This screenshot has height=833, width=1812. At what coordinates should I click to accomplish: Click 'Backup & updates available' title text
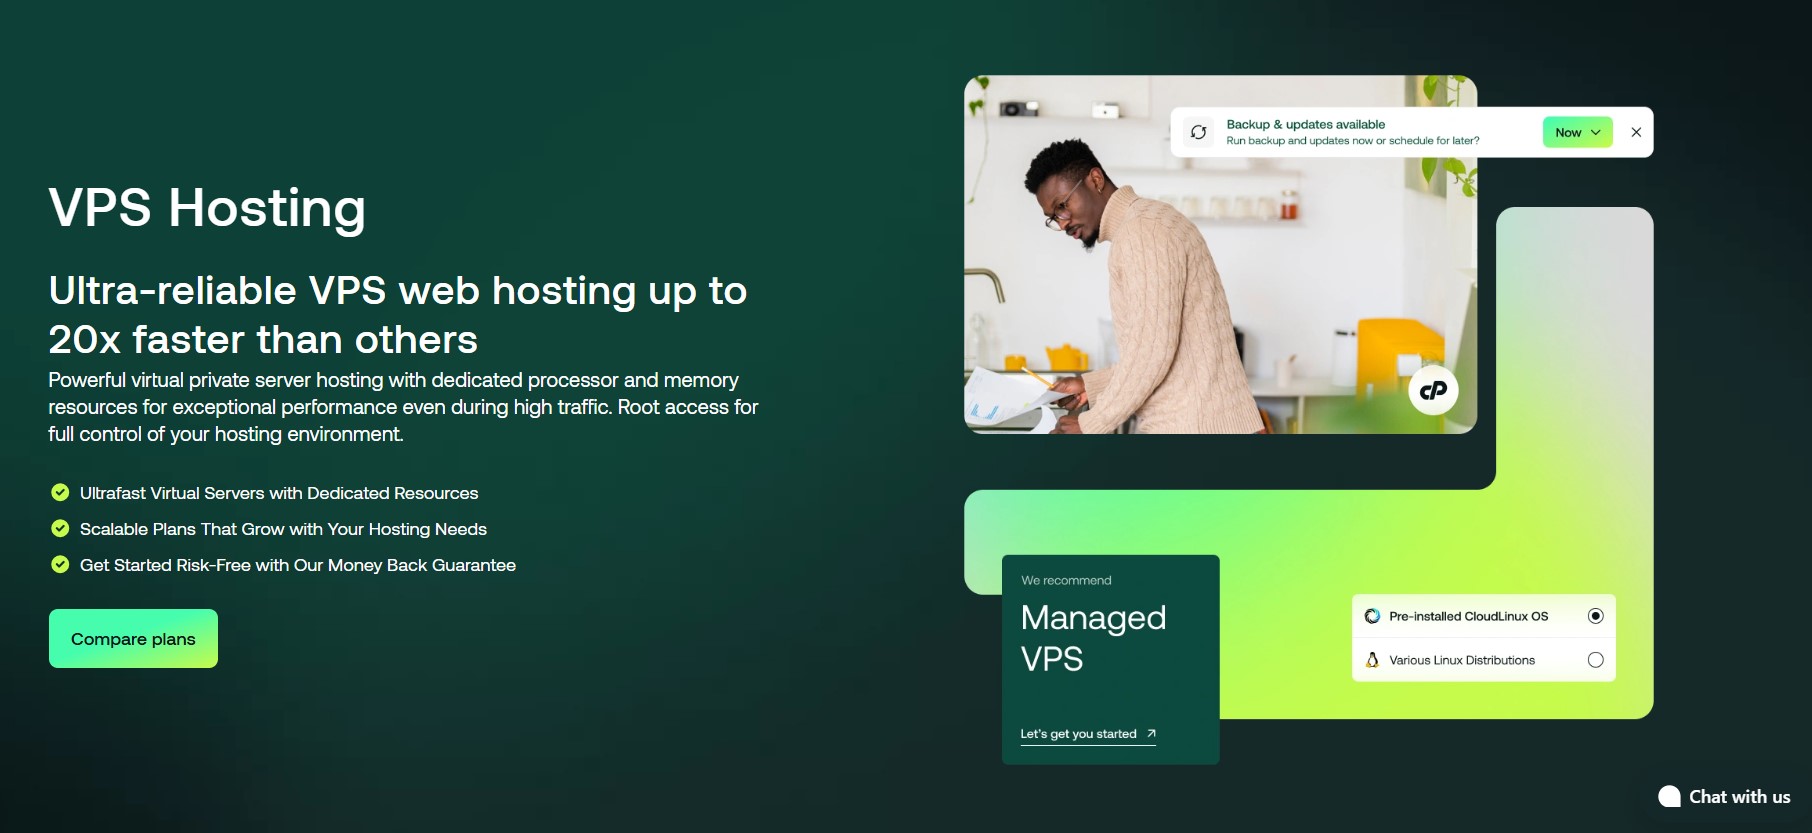[x=1306, y=124]
